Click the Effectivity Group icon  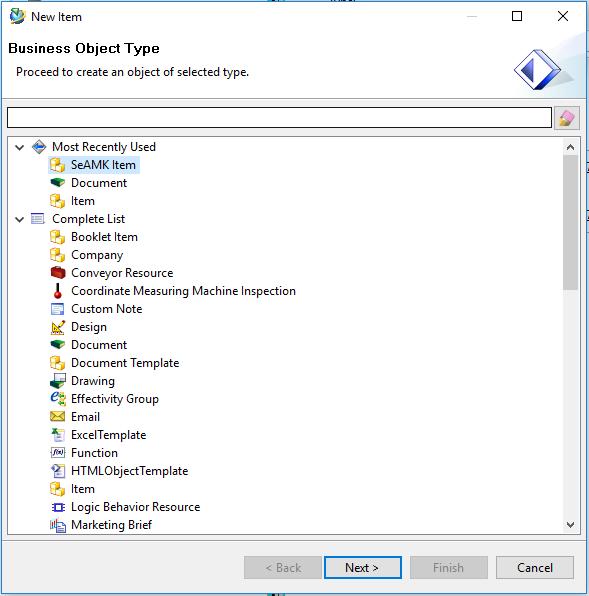pyautogui.click(x=58, y=399)
